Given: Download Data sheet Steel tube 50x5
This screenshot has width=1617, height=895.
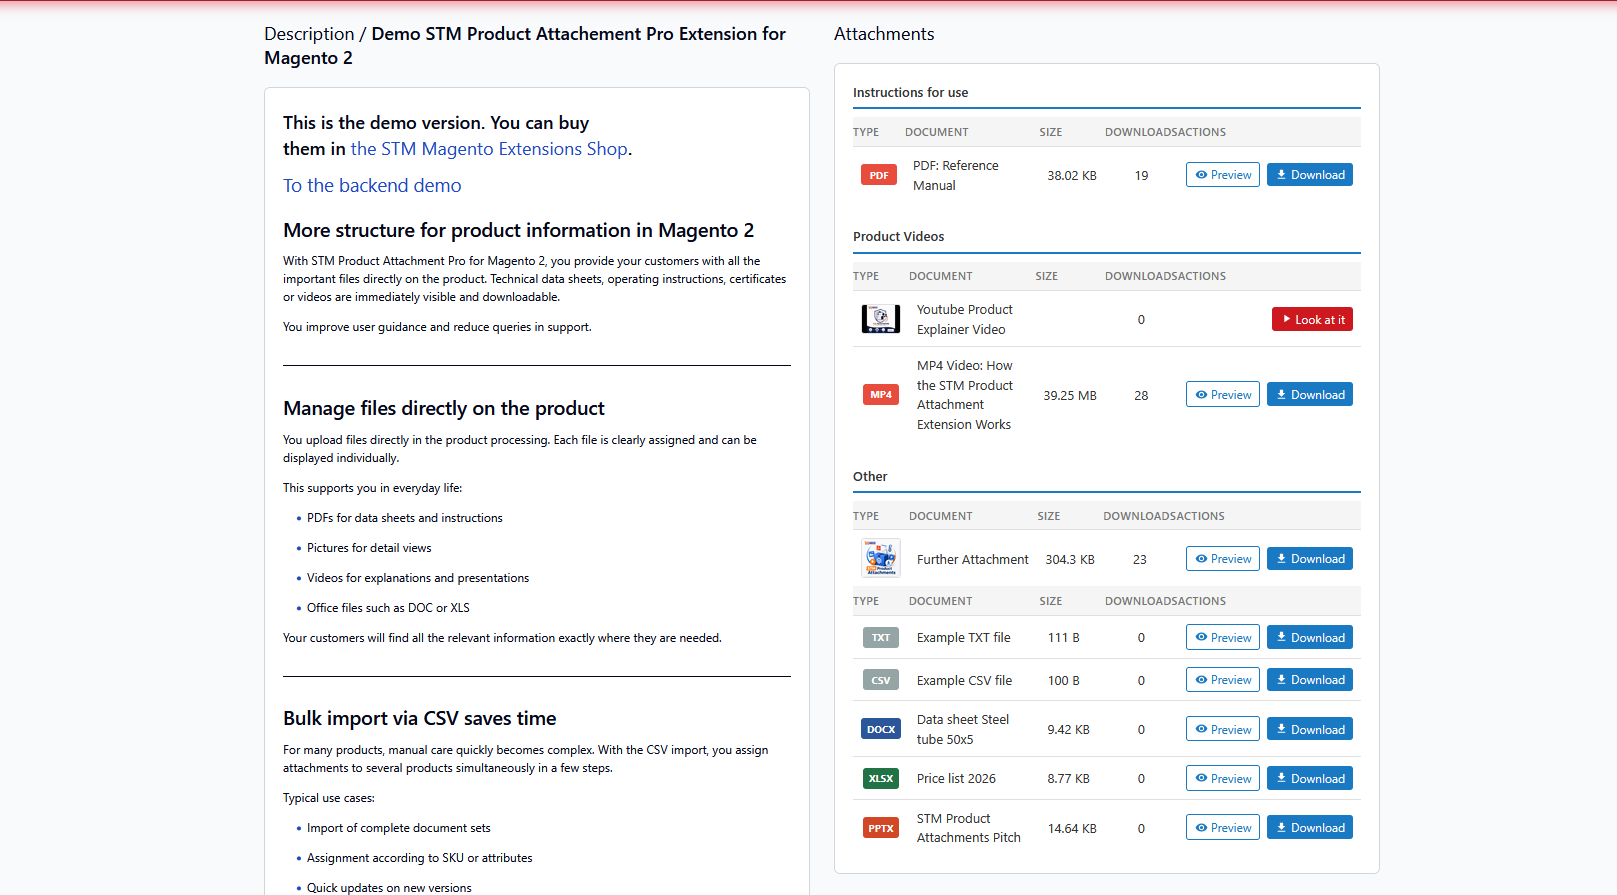Looking at the screenshot, I should tap(1310, 729).
